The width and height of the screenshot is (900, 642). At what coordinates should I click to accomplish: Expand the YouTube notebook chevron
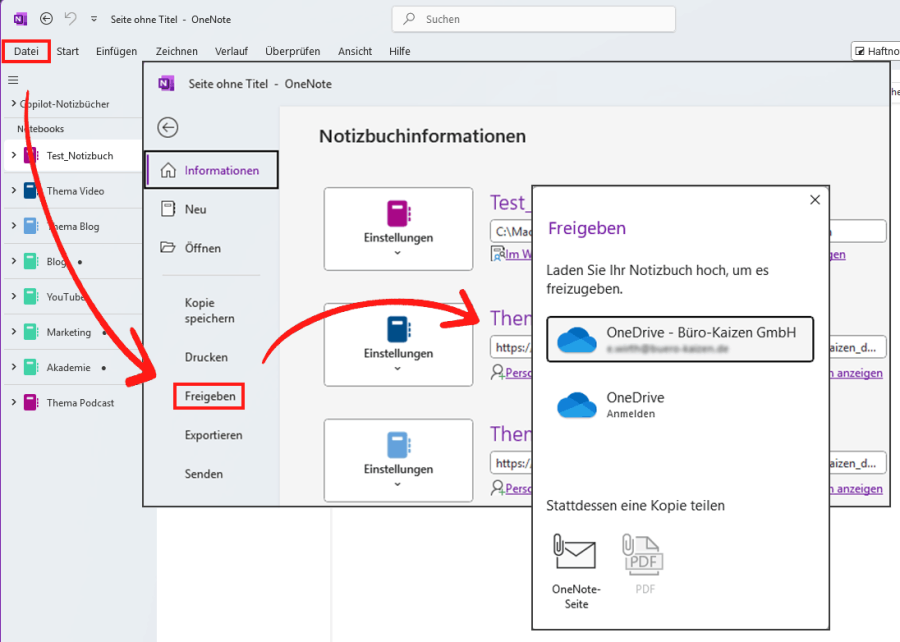click(13, 296)
